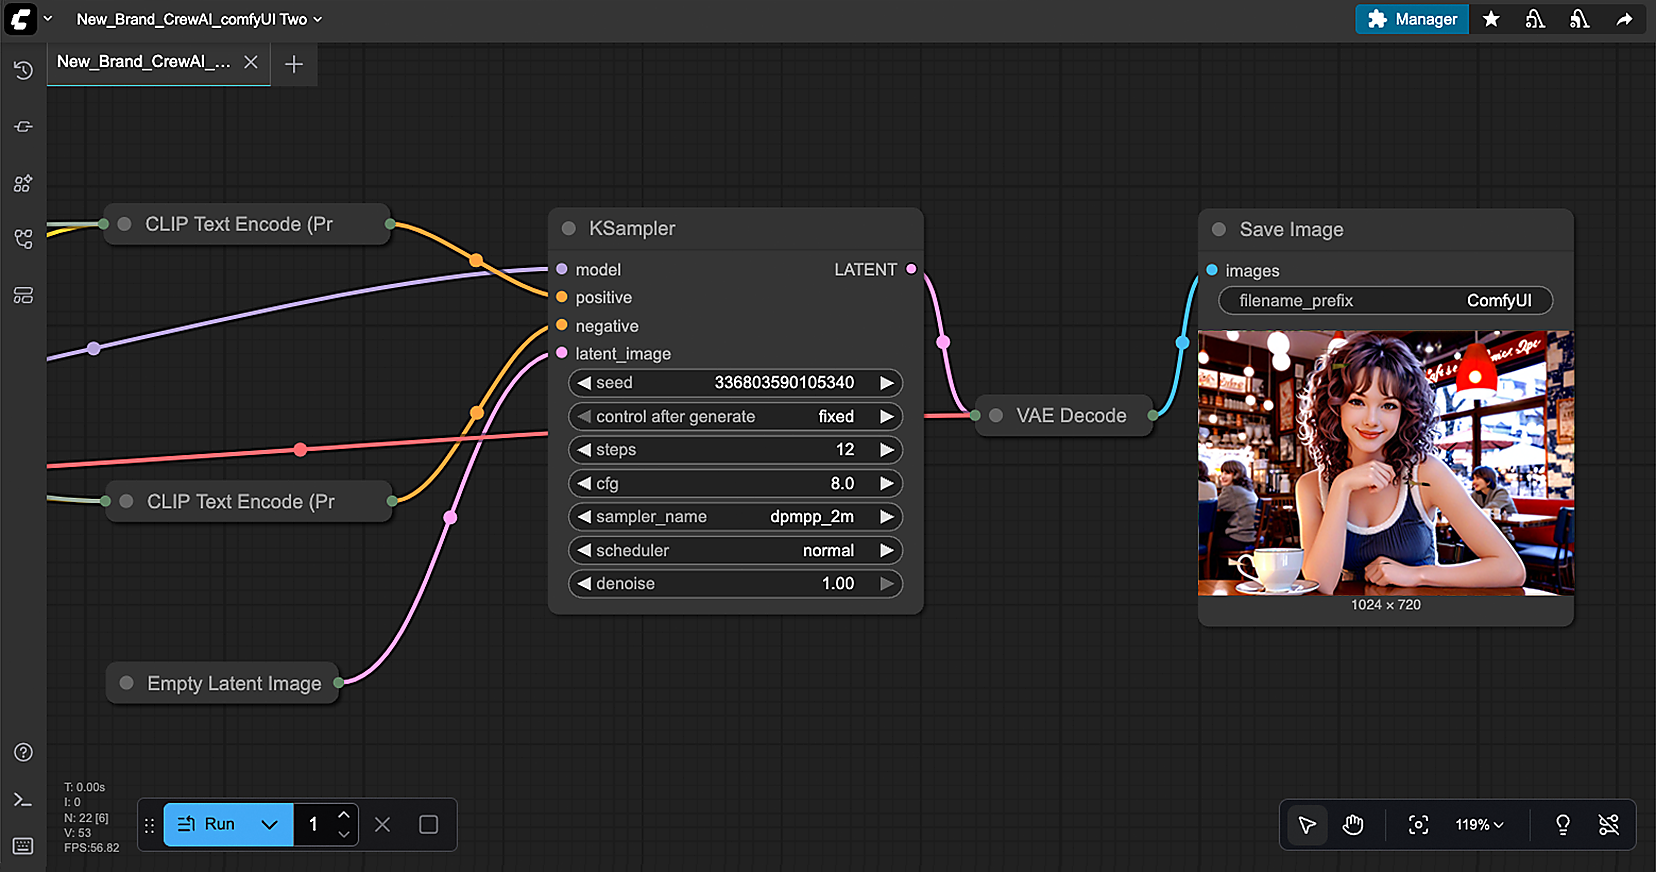Open keyboard shortcuts icon in sidebar
Image resolution: width=1656 pixels, height=872 pixels.
coord(23,846)
